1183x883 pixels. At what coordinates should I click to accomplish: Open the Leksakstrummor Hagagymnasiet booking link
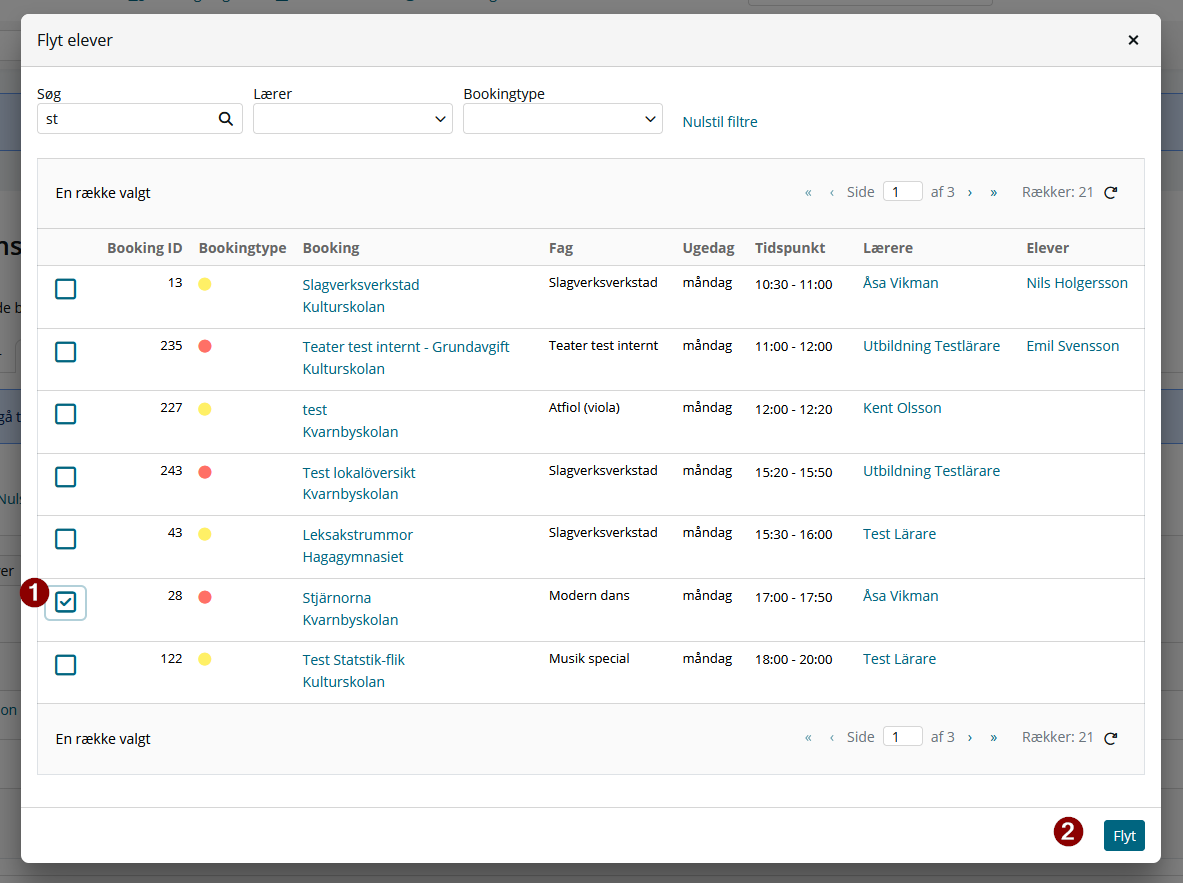point(358,546)
